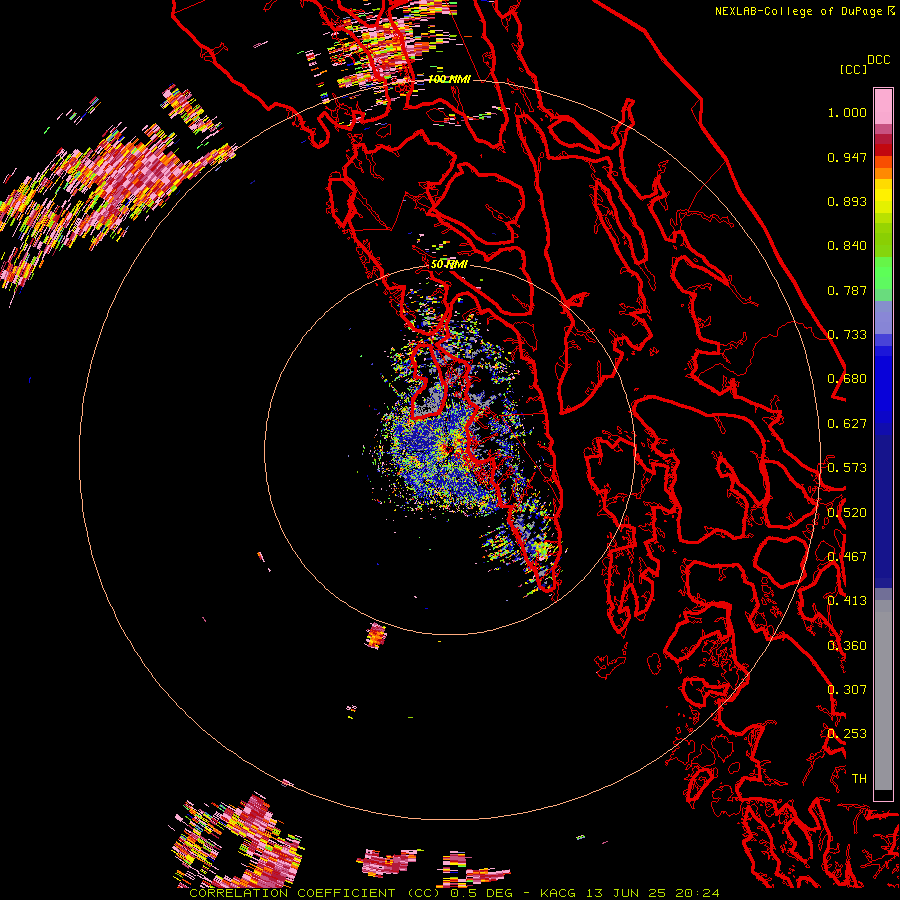
Task: Click the 0.680 scale label
Action: [847, 379]
